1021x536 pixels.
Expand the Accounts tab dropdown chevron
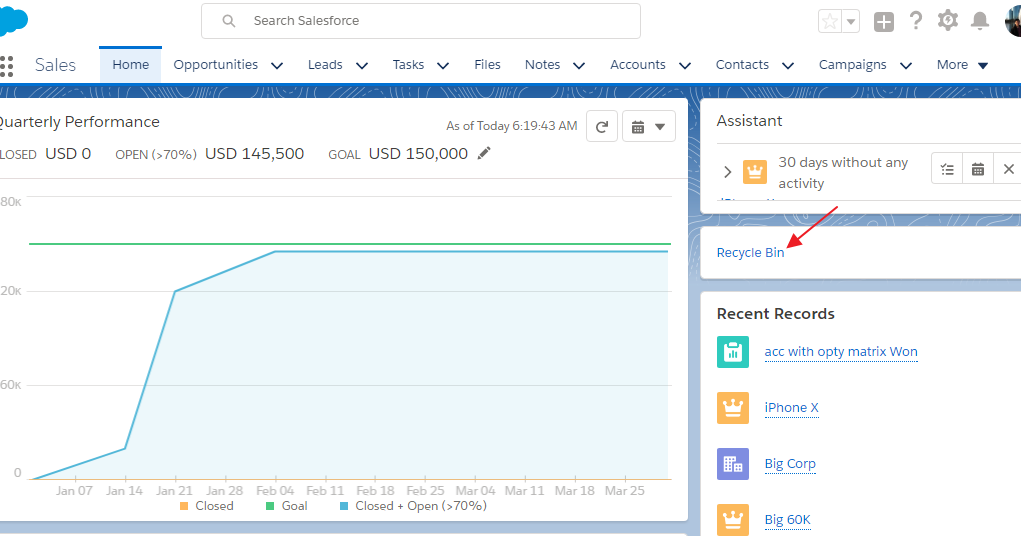[684, 65]
